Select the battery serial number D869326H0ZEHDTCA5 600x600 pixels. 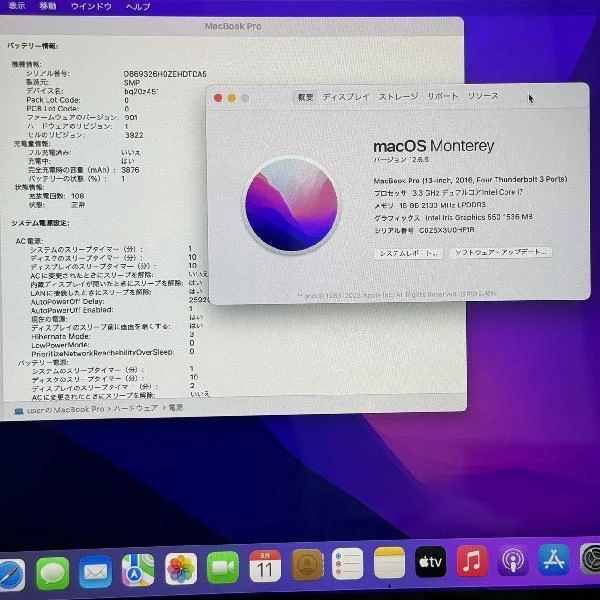click(165, 74)
